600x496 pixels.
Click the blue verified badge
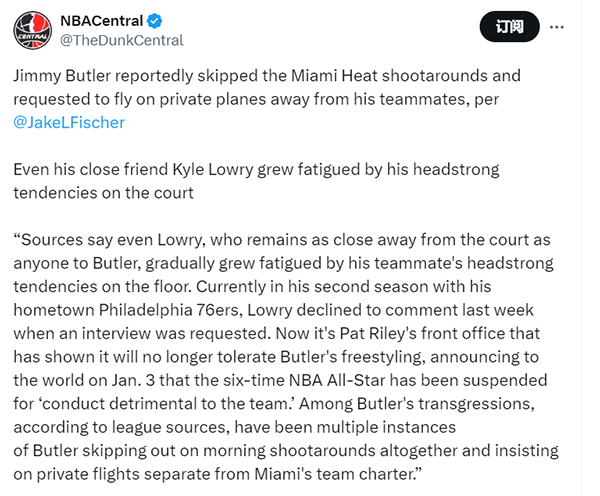click(x=154, y=21)
